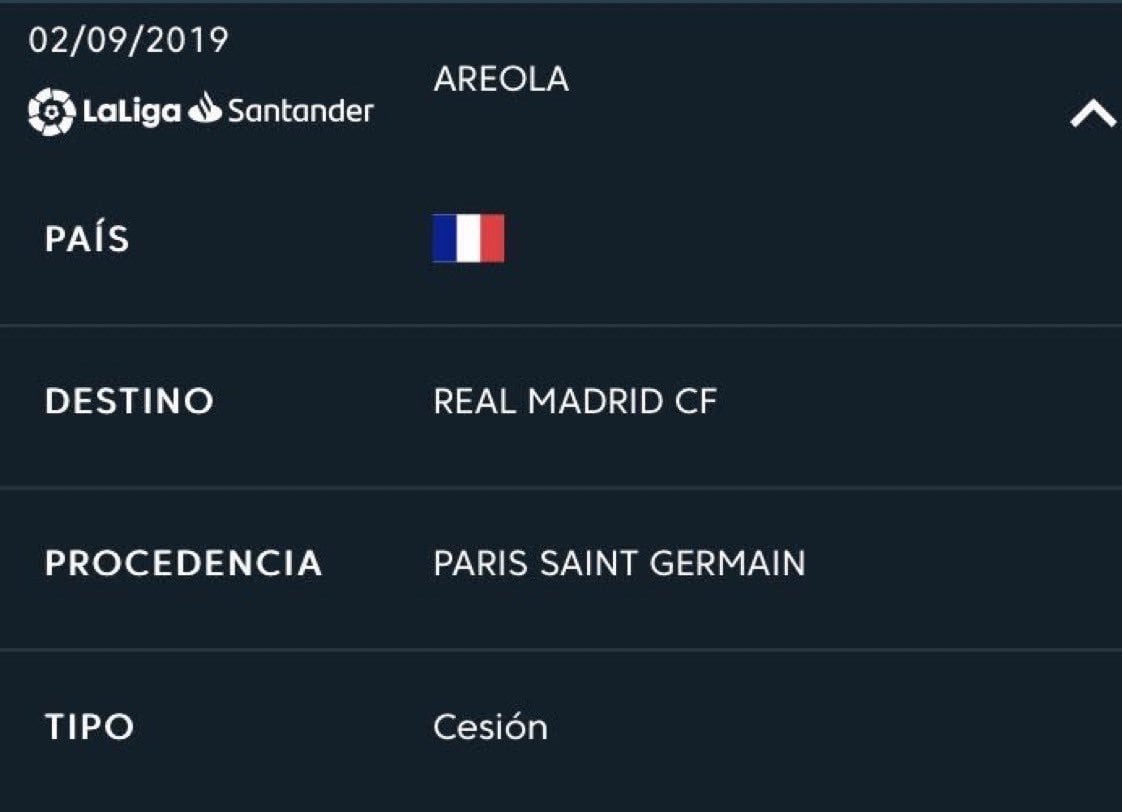Click the French flag icon

pos(468,238)
